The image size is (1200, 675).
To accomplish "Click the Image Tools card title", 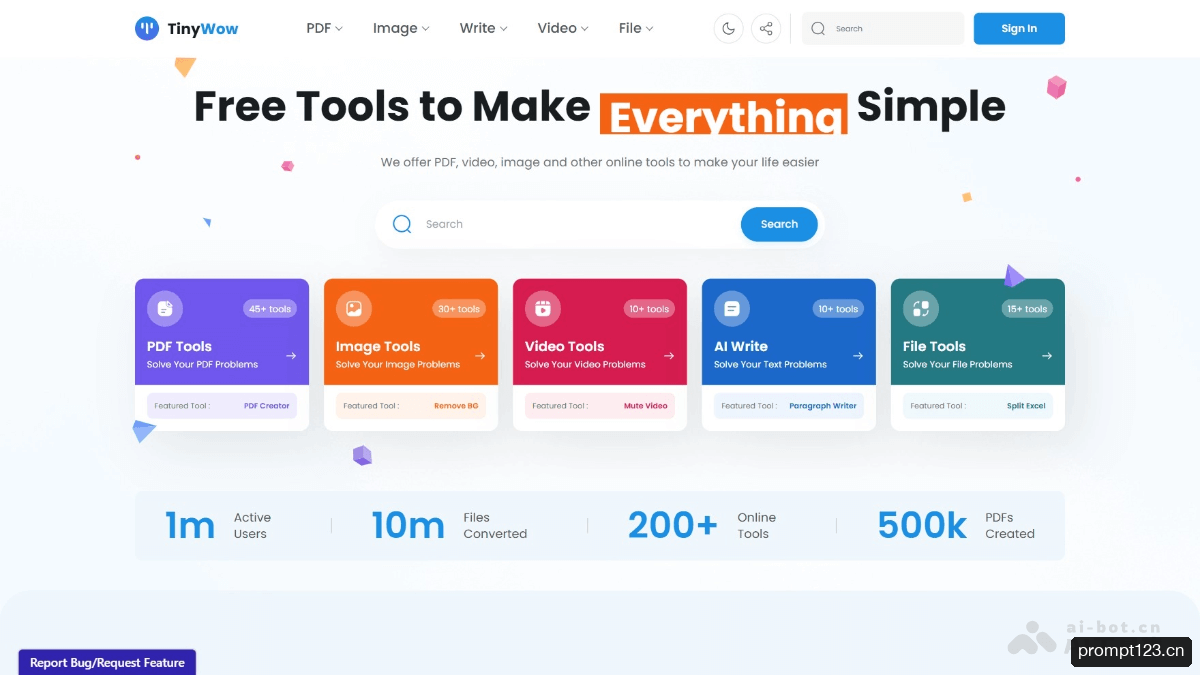I will click(x=378, y=346).
